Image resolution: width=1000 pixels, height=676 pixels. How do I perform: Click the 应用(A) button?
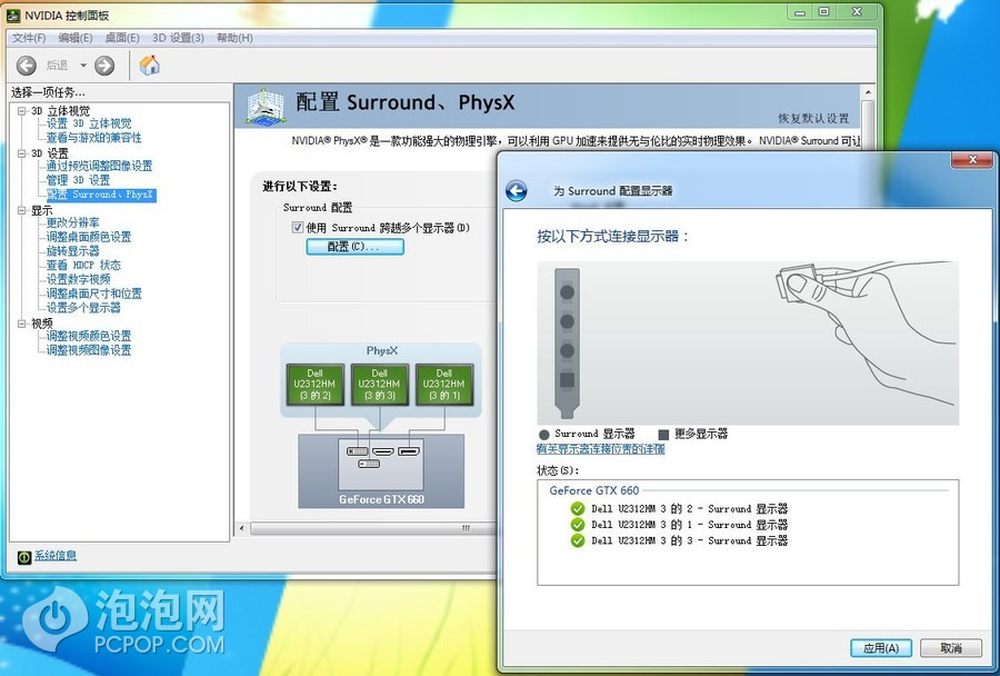(x=881, y=648)
